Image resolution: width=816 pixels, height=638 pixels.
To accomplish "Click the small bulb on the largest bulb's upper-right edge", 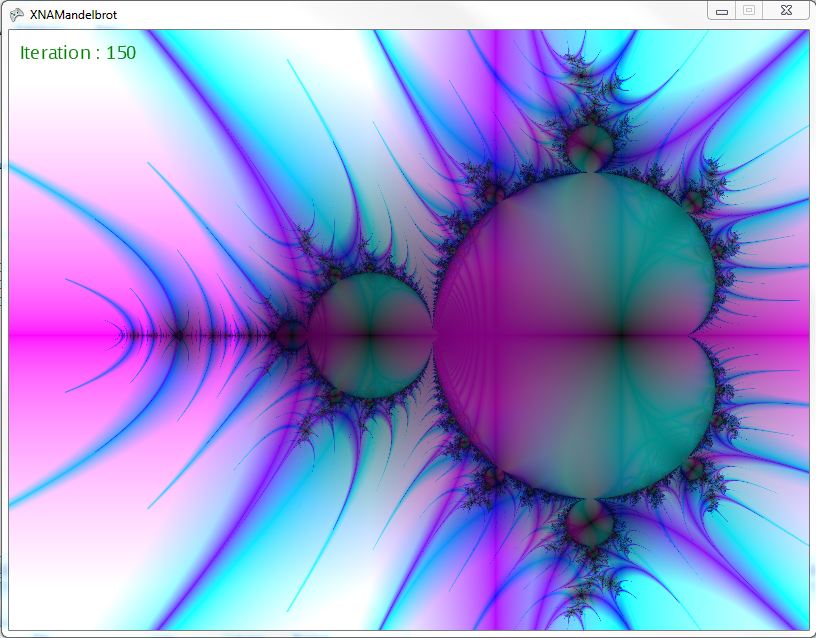I will (694, 201).
